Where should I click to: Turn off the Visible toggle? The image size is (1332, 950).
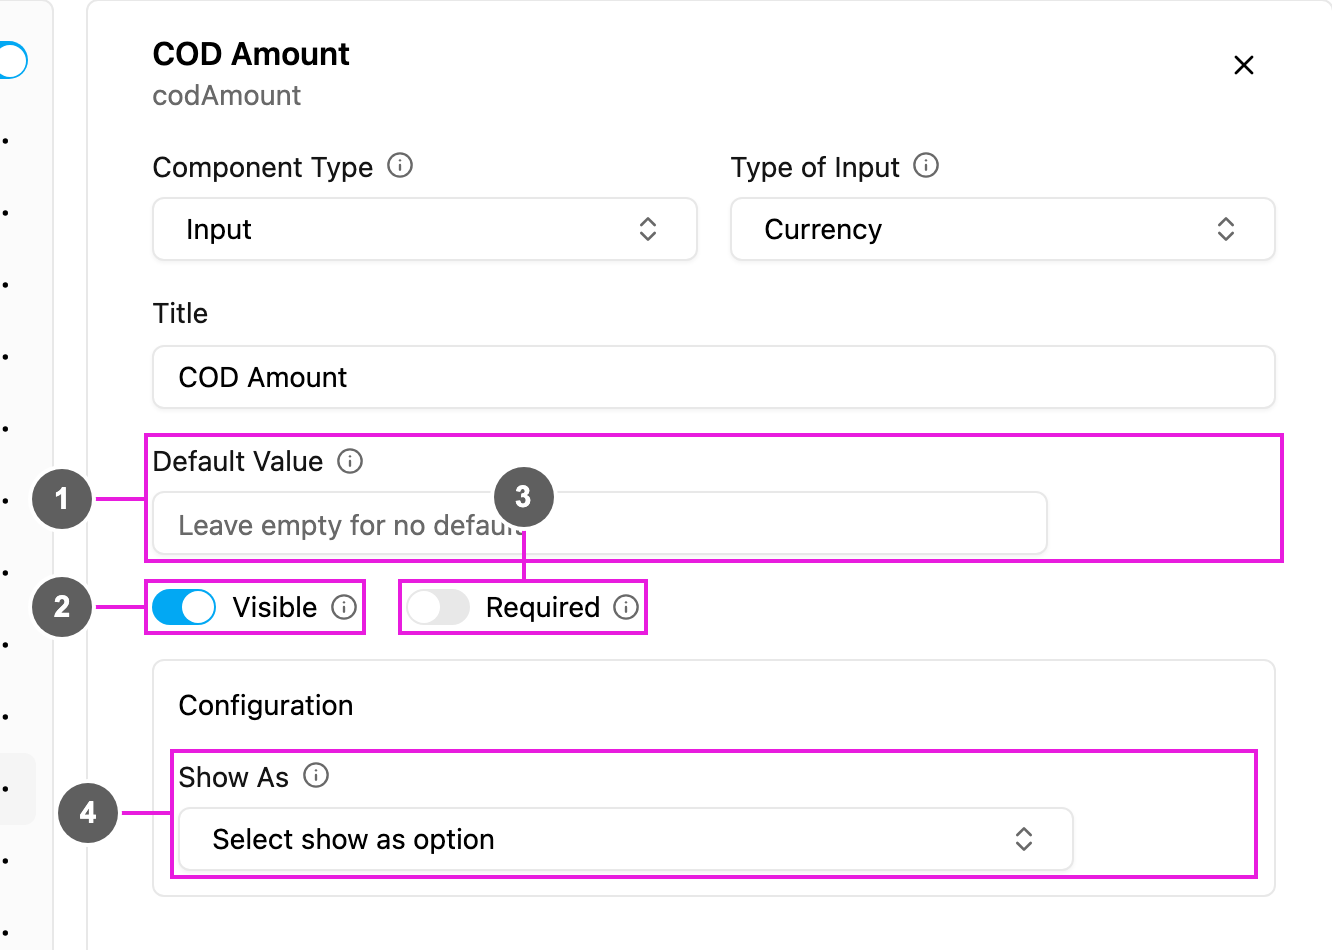[x=184, y=607]
